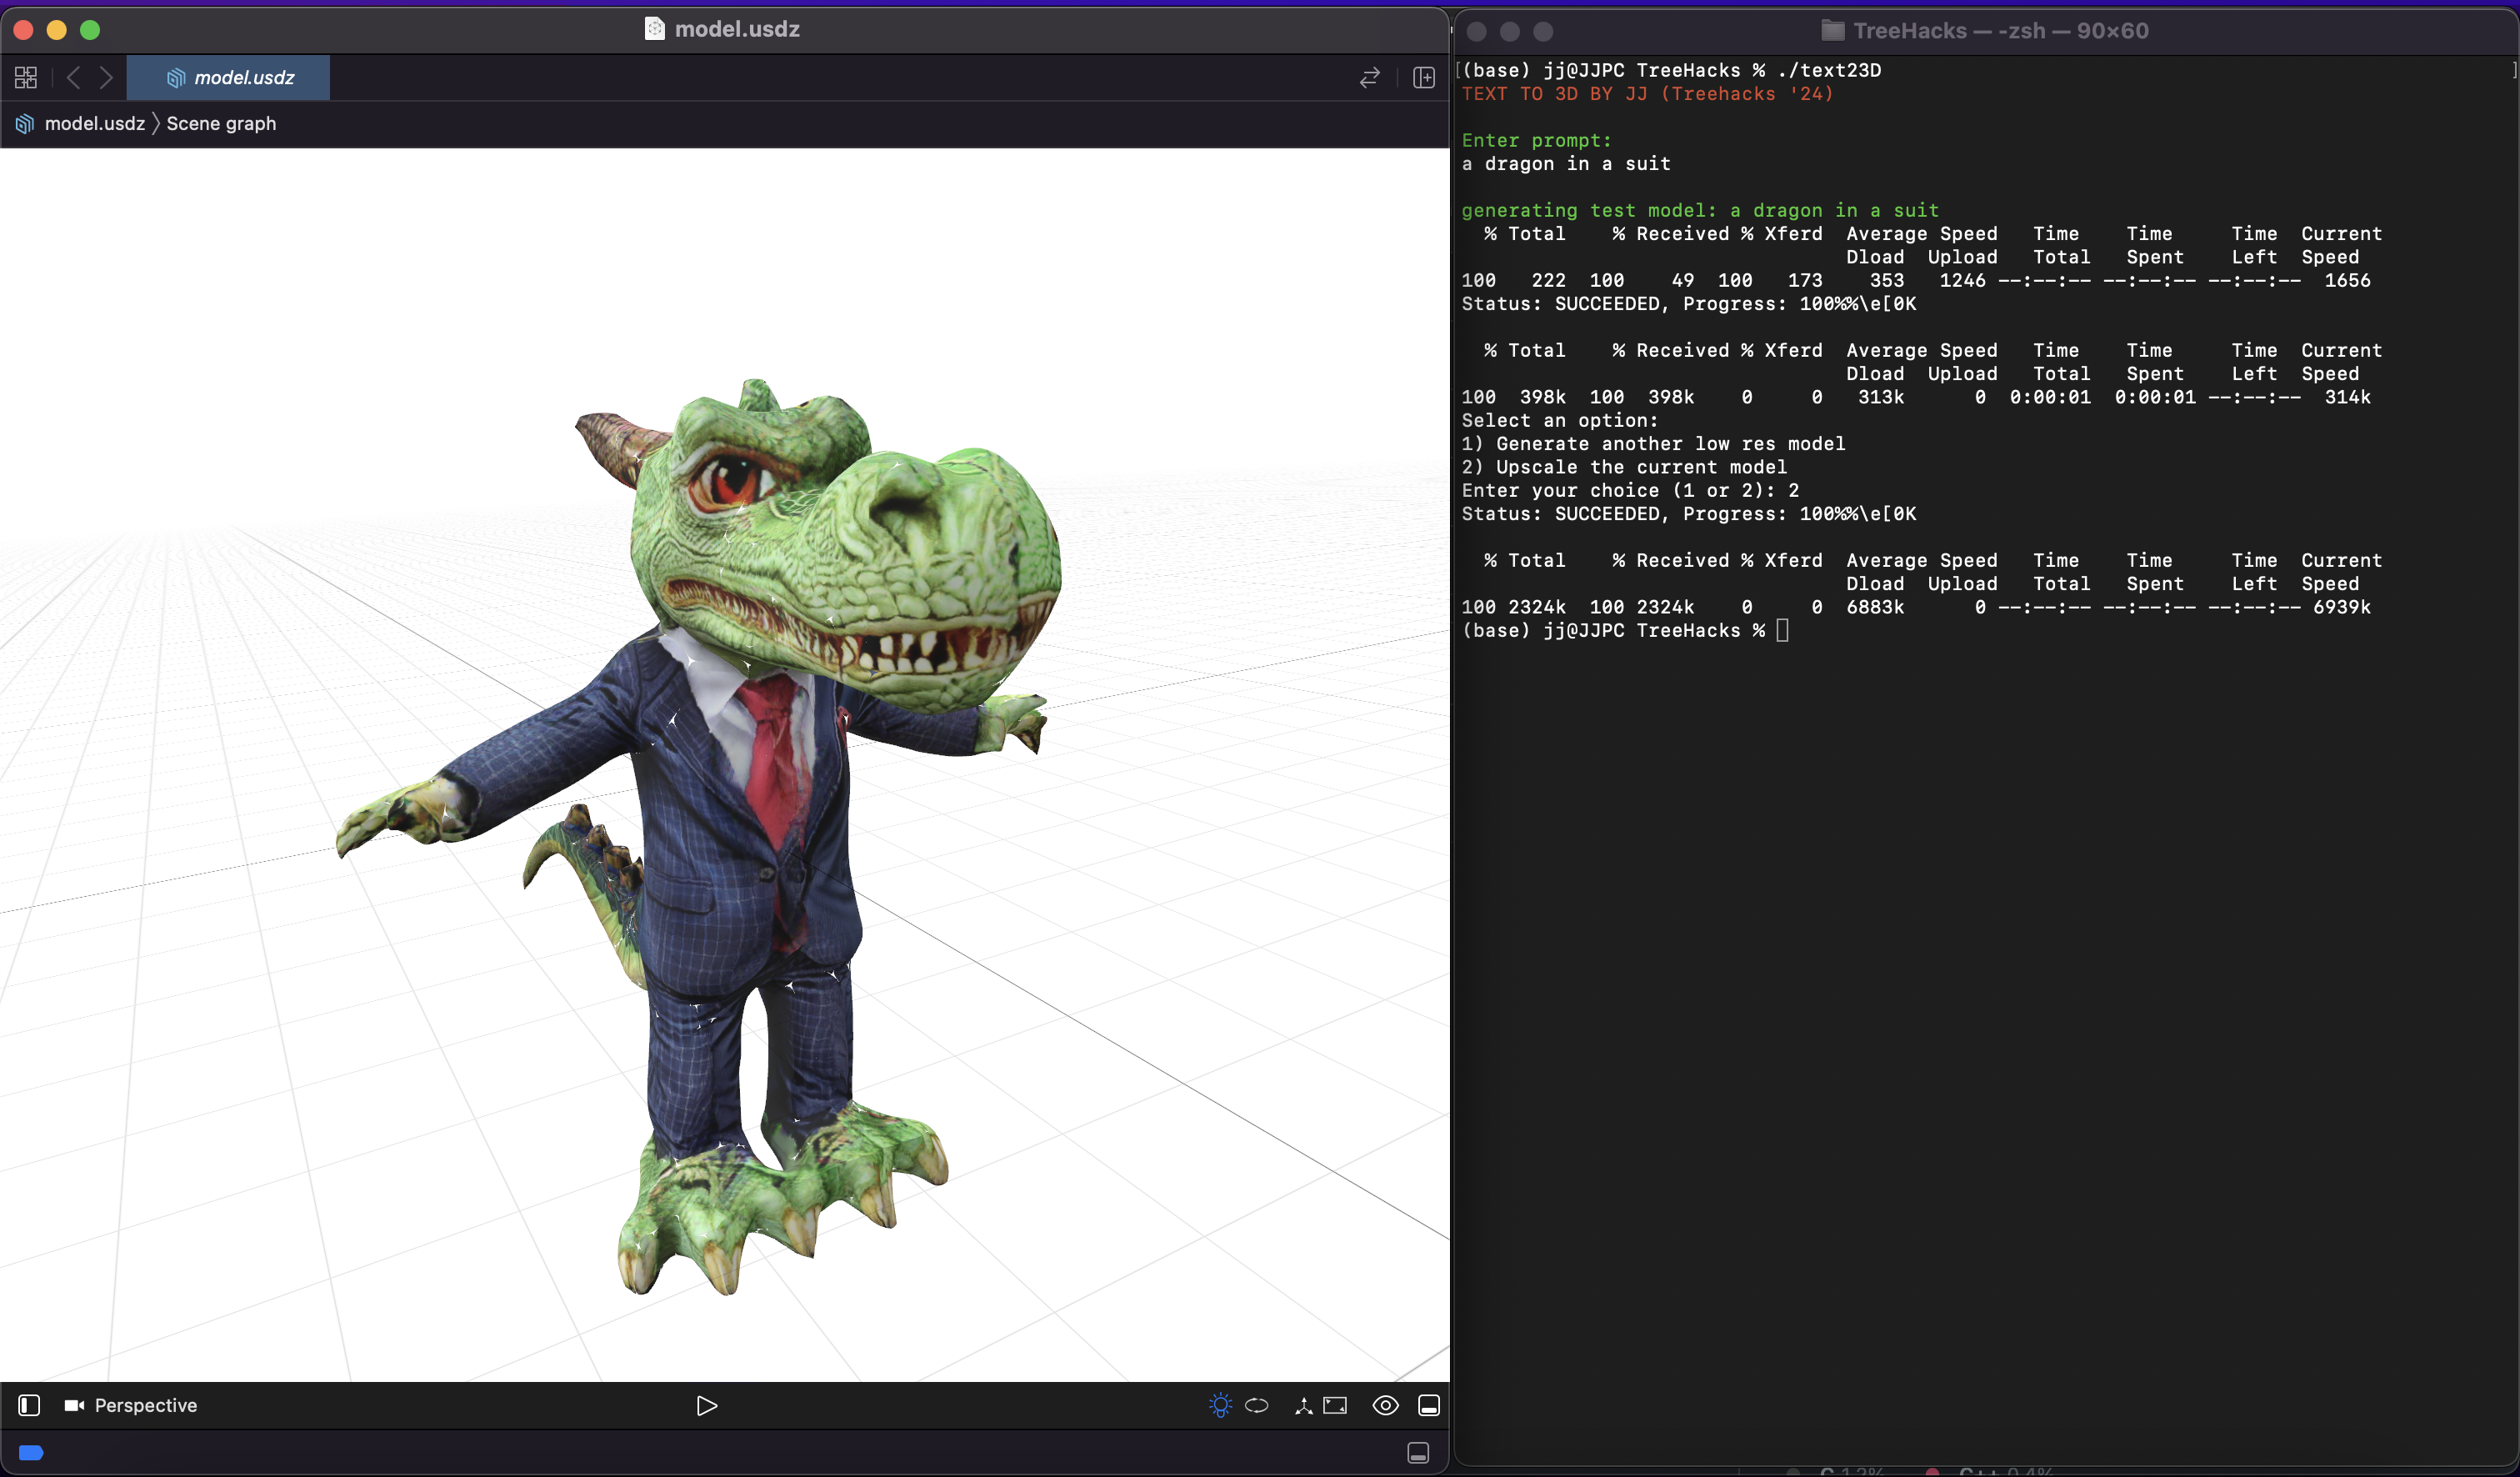Toggle the left scene graph sidebar
2520x1477 pixels.
[29, 1405]
